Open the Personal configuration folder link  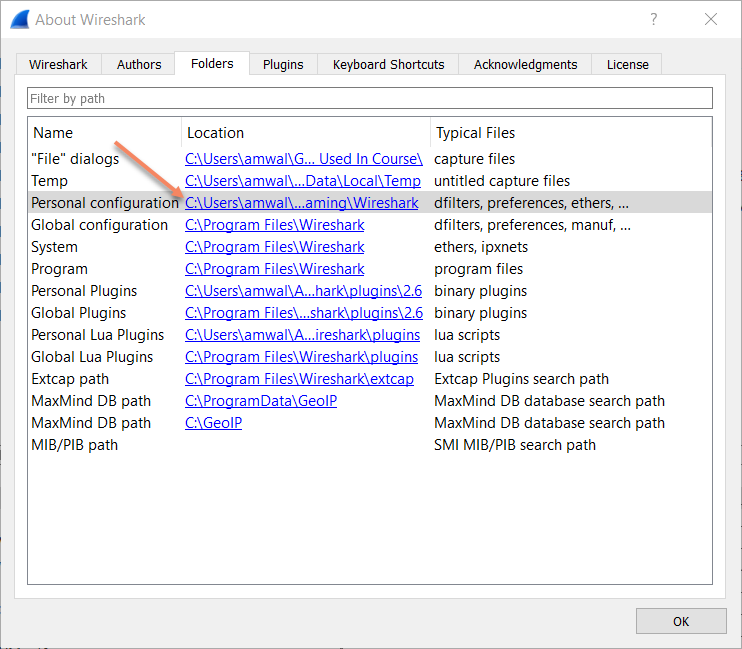coord(301,203)
